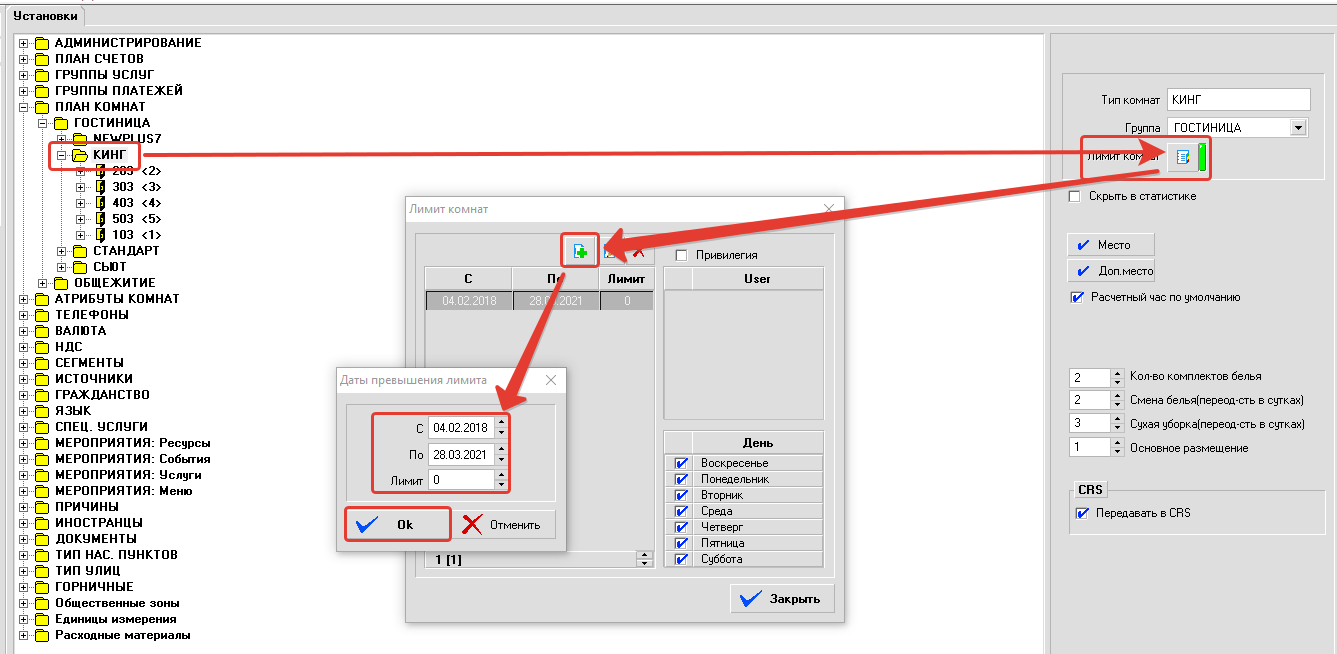Expand the АДМИНИСТРИРОВАНИЕ tree node

pyautogui.click(x=24, y=43)
